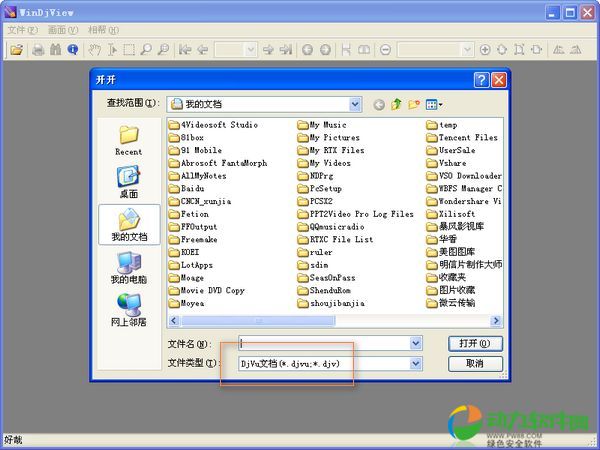Click the Recent places icon in sidebar
This screenshot has width=600, height=450.
coord(128,138)
